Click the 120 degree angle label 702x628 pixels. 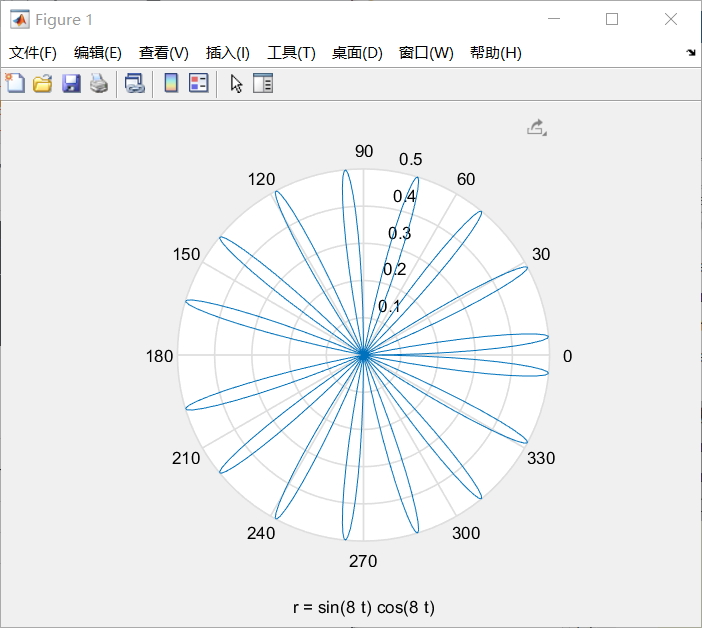coord(261,179)
